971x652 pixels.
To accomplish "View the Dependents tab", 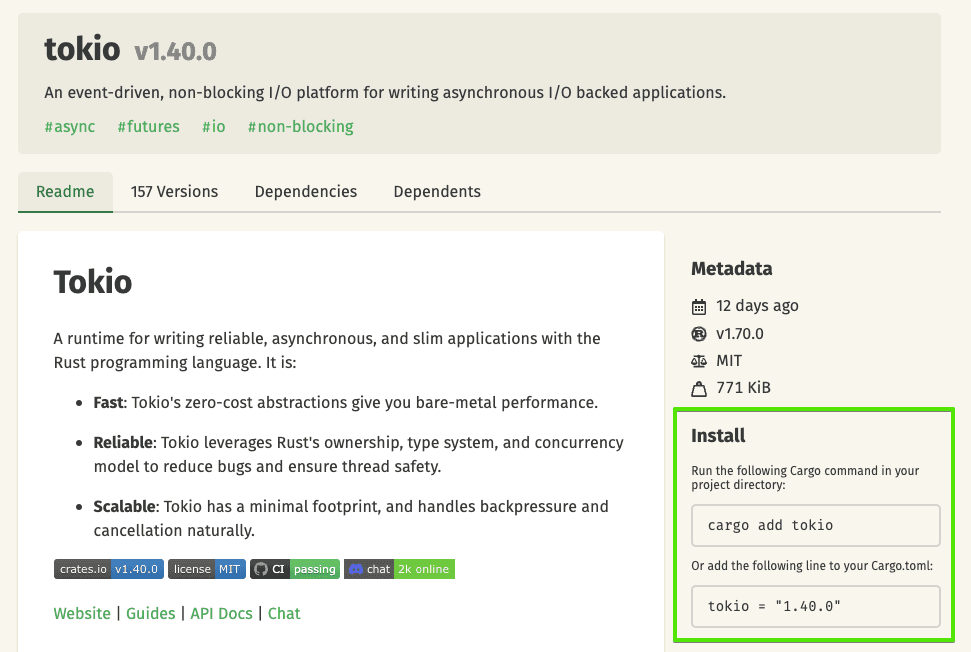I will (437, 192).
